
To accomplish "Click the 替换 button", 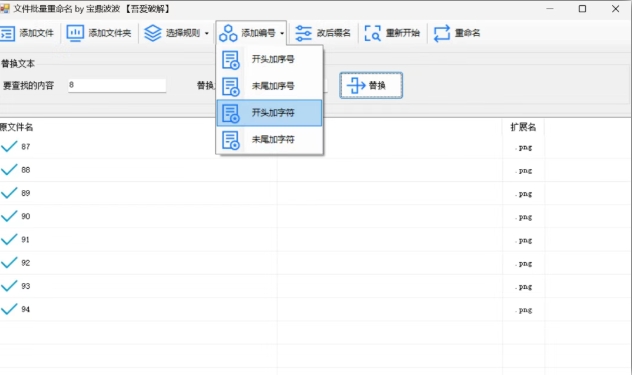I will point(371,85).
